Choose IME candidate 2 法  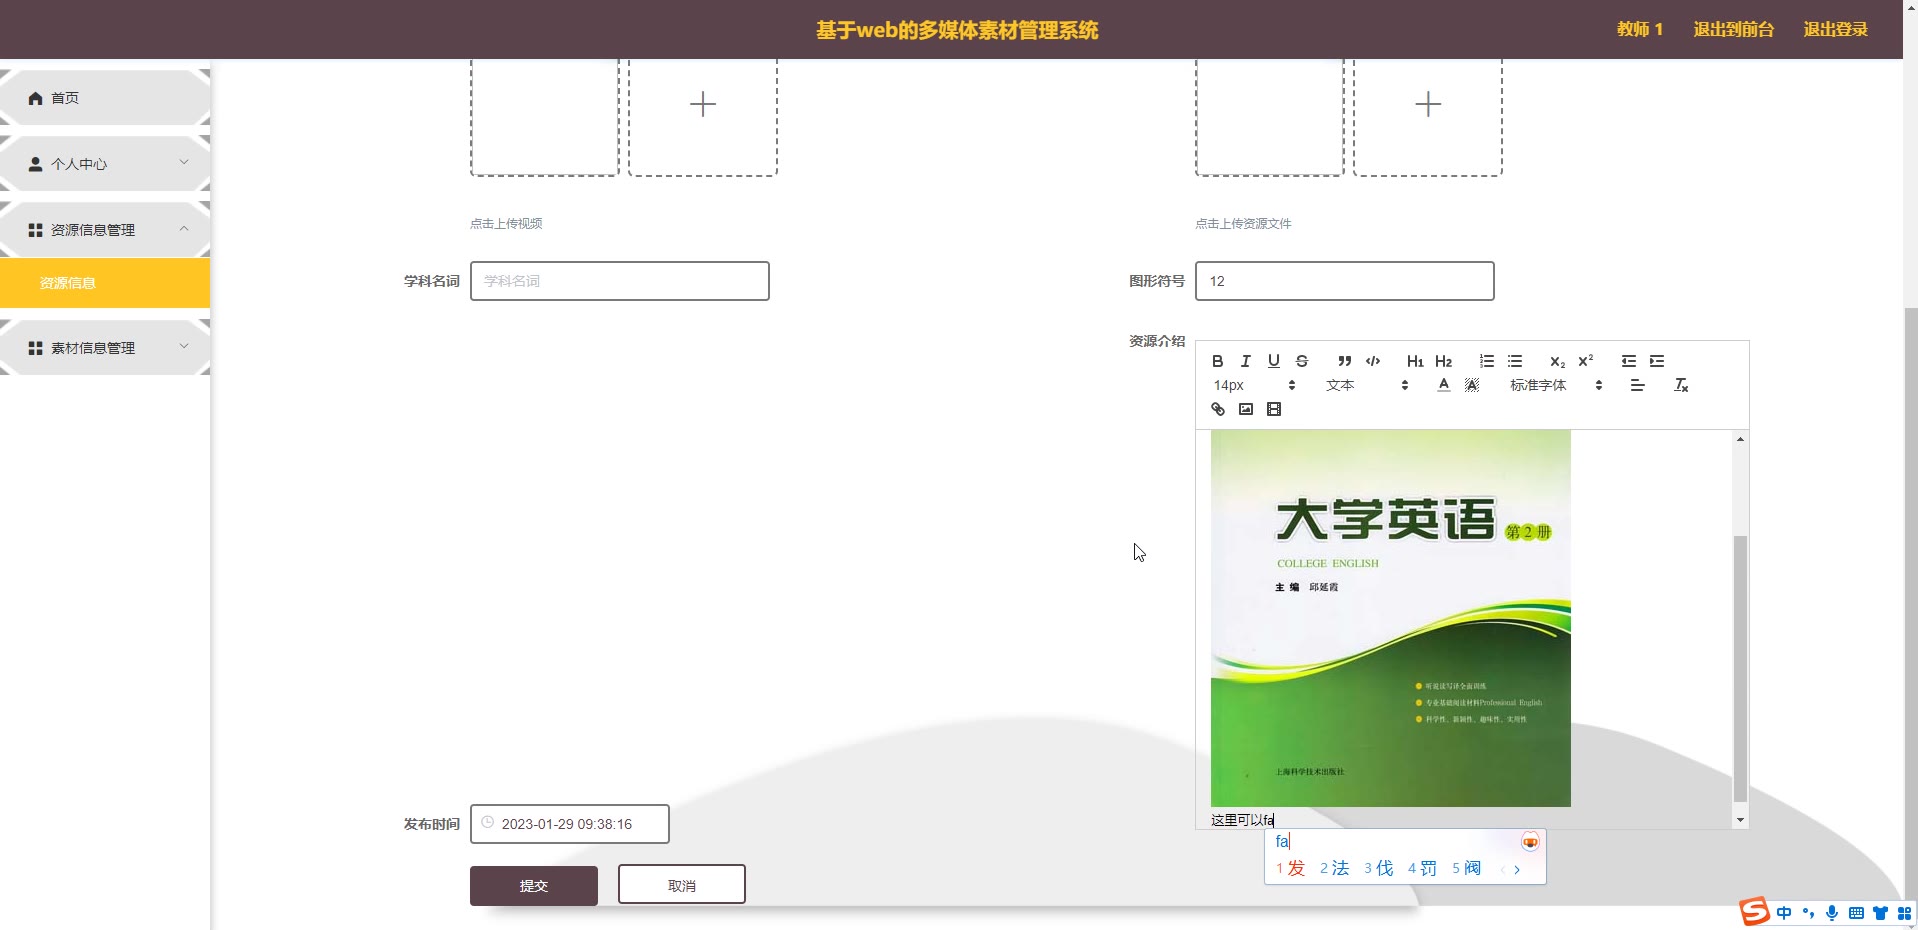point(1335,868)
